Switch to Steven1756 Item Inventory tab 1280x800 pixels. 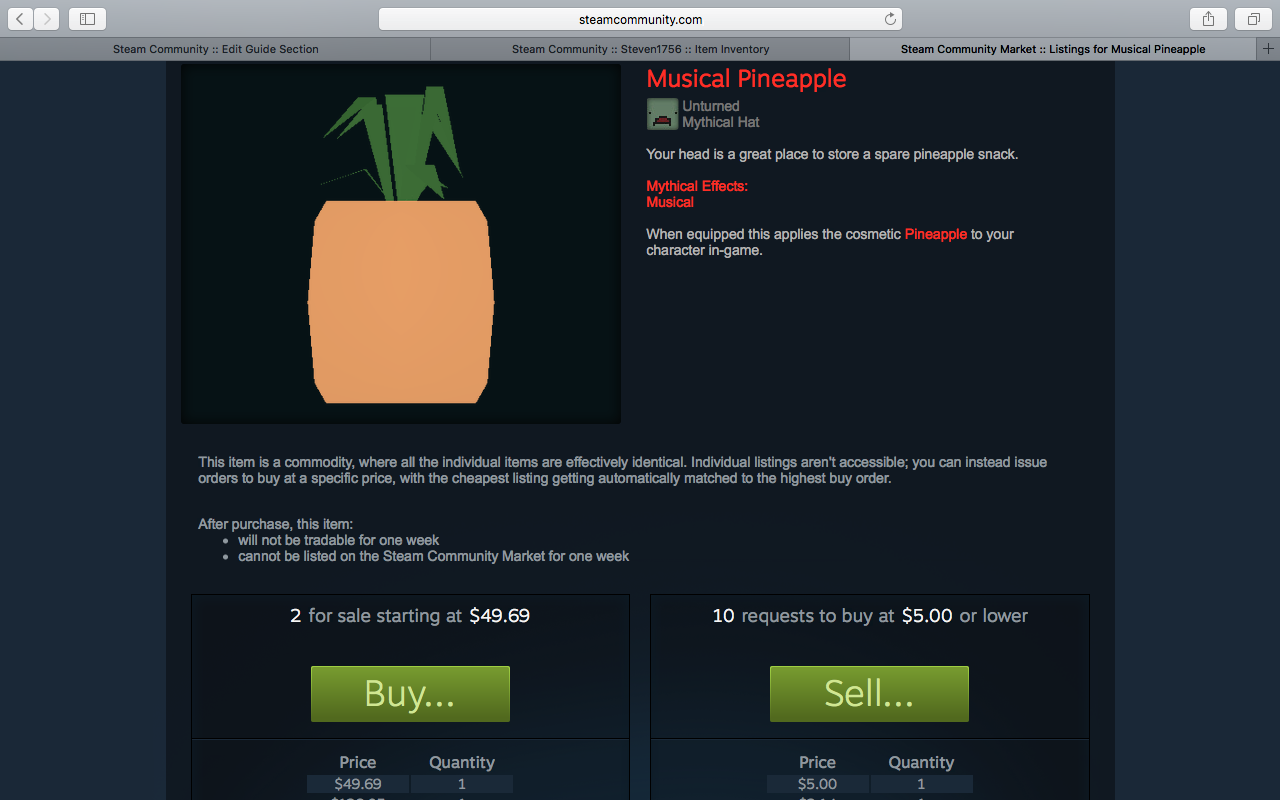(x=640, y=49)
